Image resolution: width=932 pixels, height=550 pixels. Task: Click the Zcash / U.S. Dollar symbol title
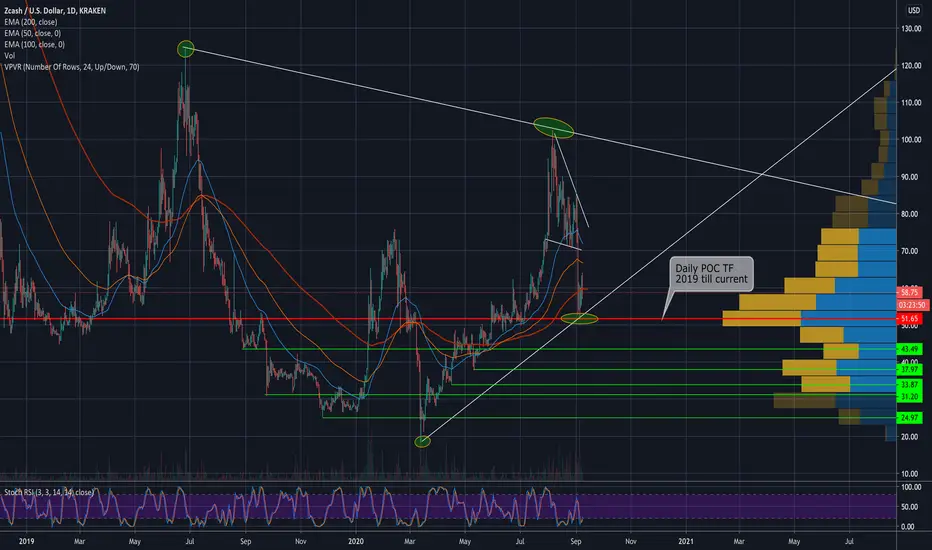pyautogui.click(x=55, y=11)
